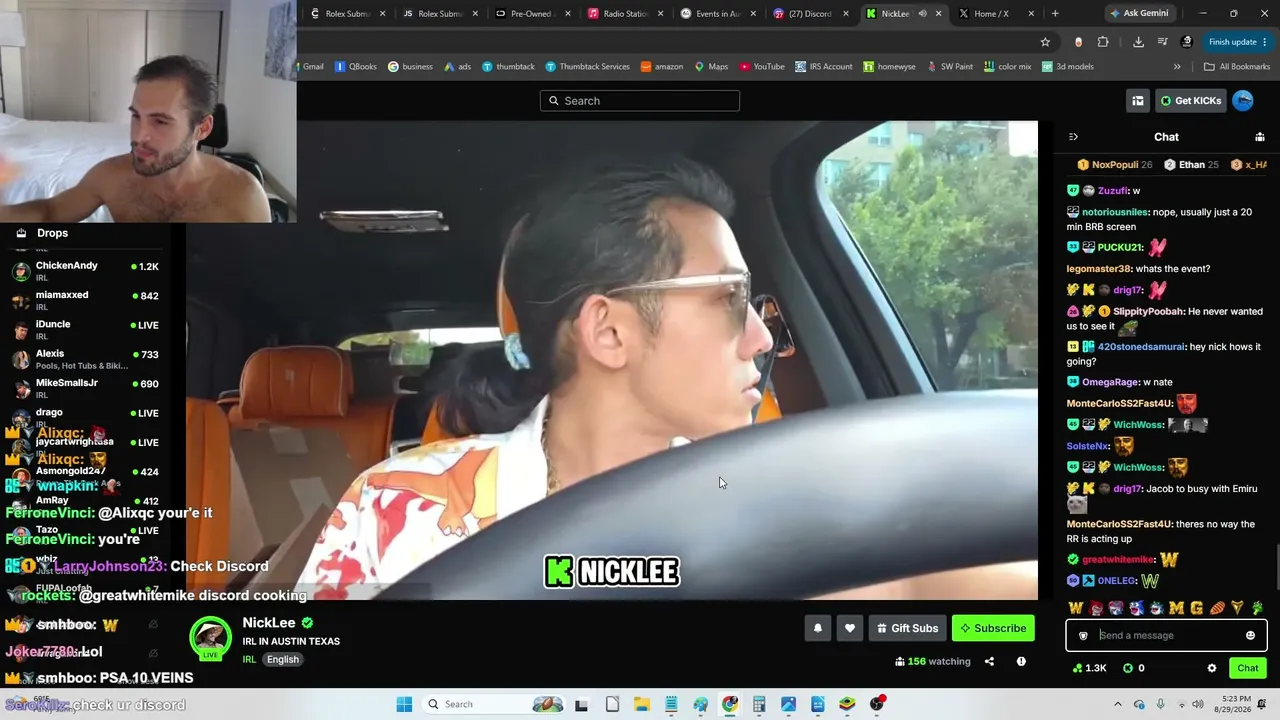Open the Windows Task View icon

tap(582, 704)
